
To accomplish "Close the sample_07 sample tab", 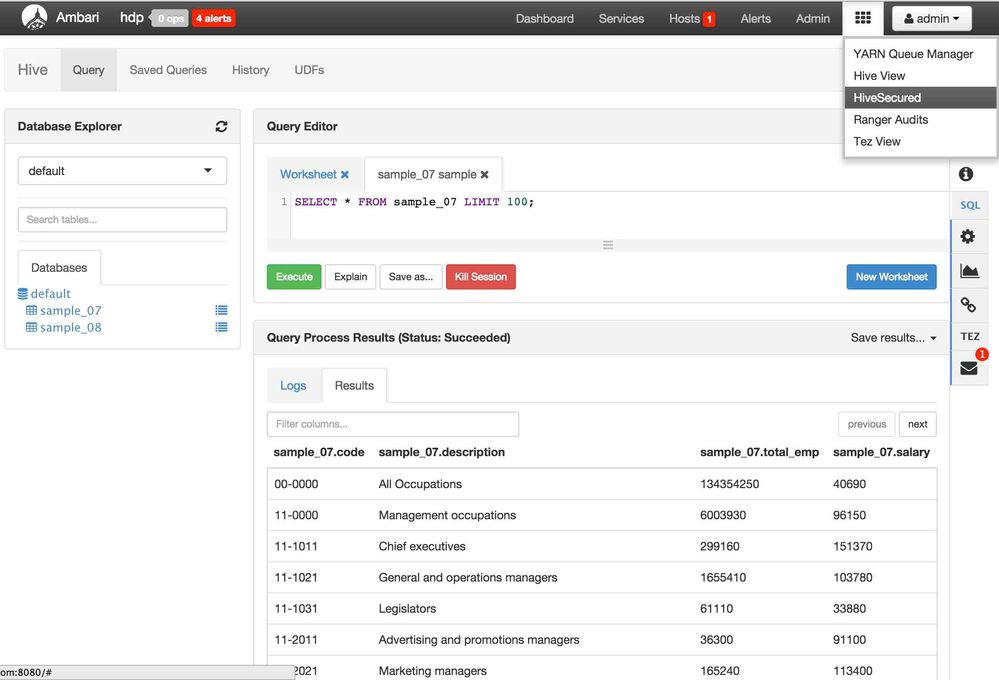I will click(x=485, y=175).
